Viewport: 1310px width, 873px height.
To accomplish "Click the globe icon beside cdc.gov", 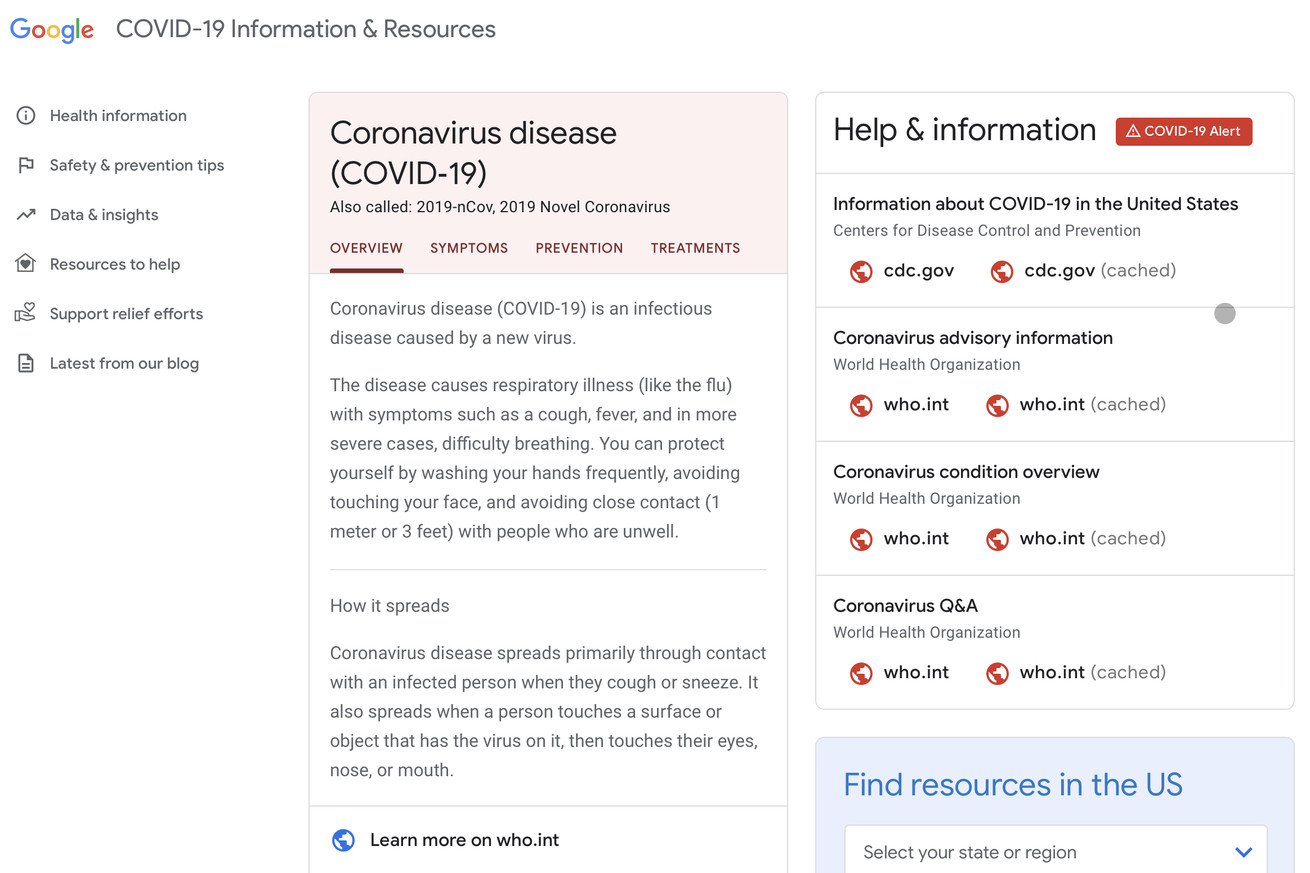I will point(861,271).
